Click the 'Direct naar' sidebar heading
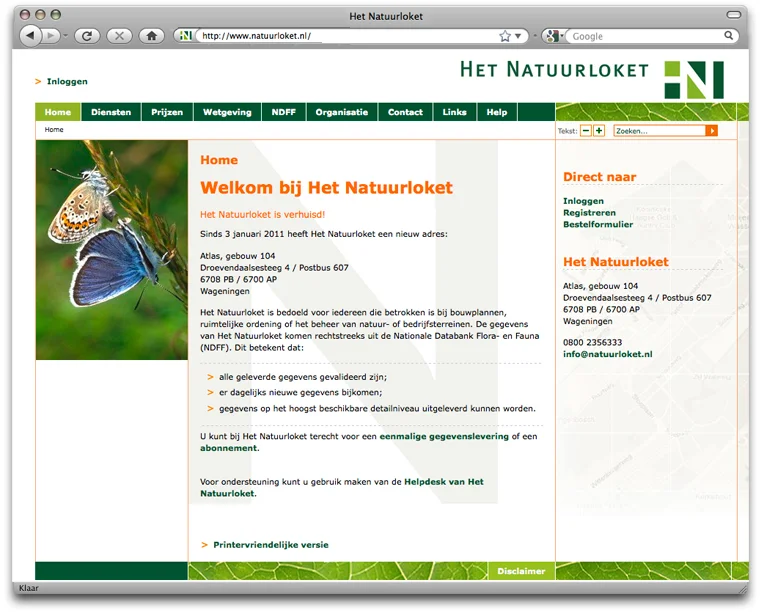 [x=600, y=177]
